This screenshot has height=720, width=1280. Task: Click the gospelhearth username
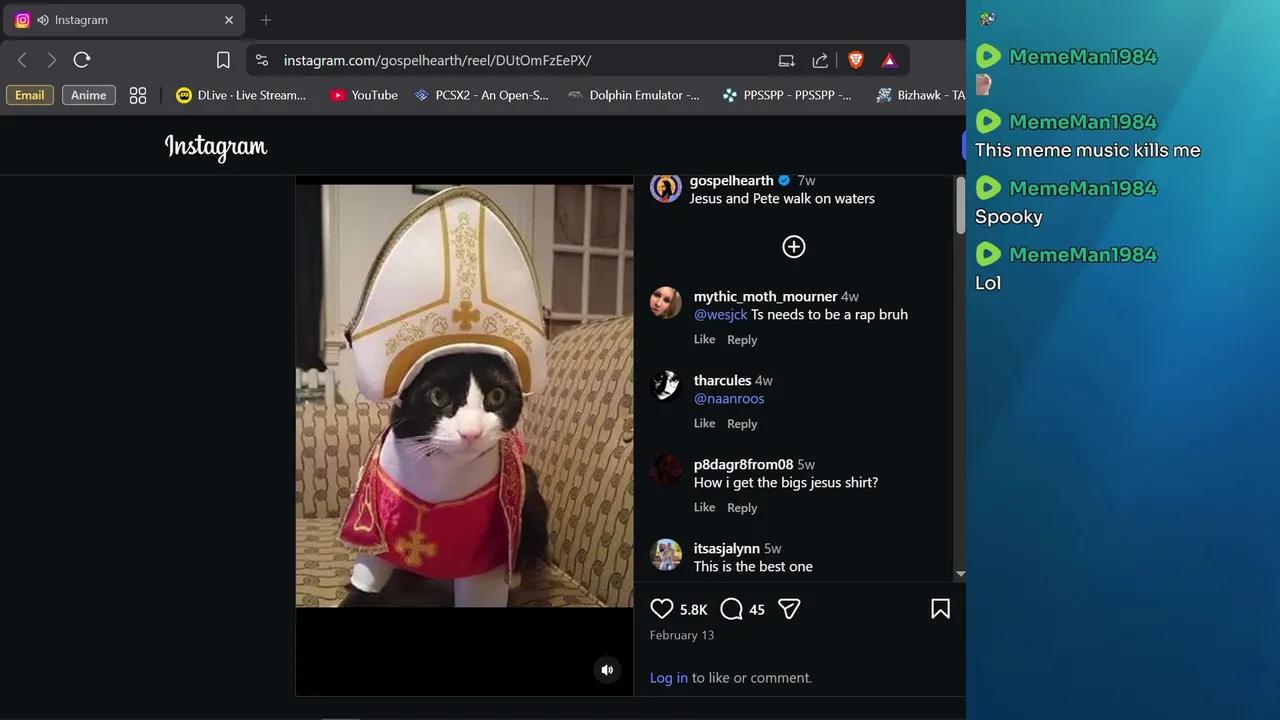732,181
